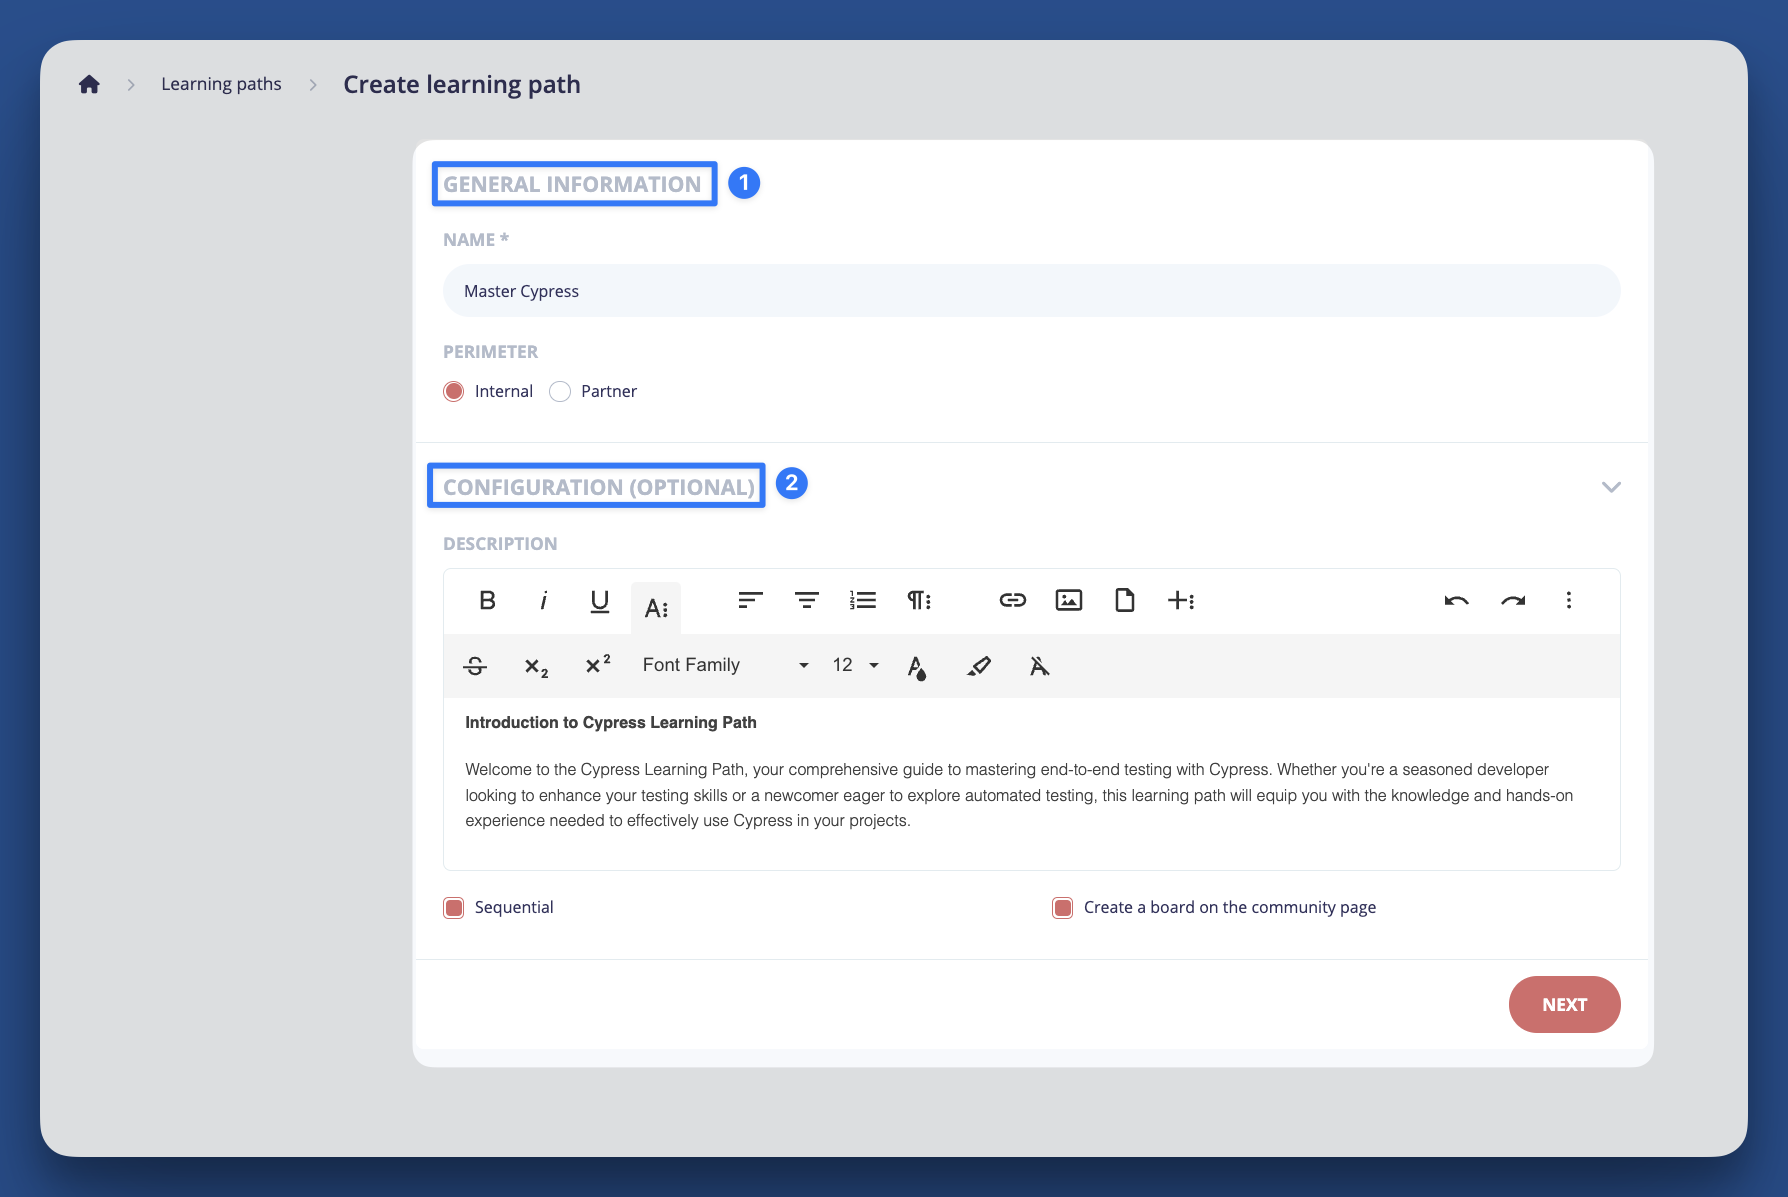Viewport: 1788px width, 1197px height.
Task: Redo the last edit
Action: [1513, 600]
